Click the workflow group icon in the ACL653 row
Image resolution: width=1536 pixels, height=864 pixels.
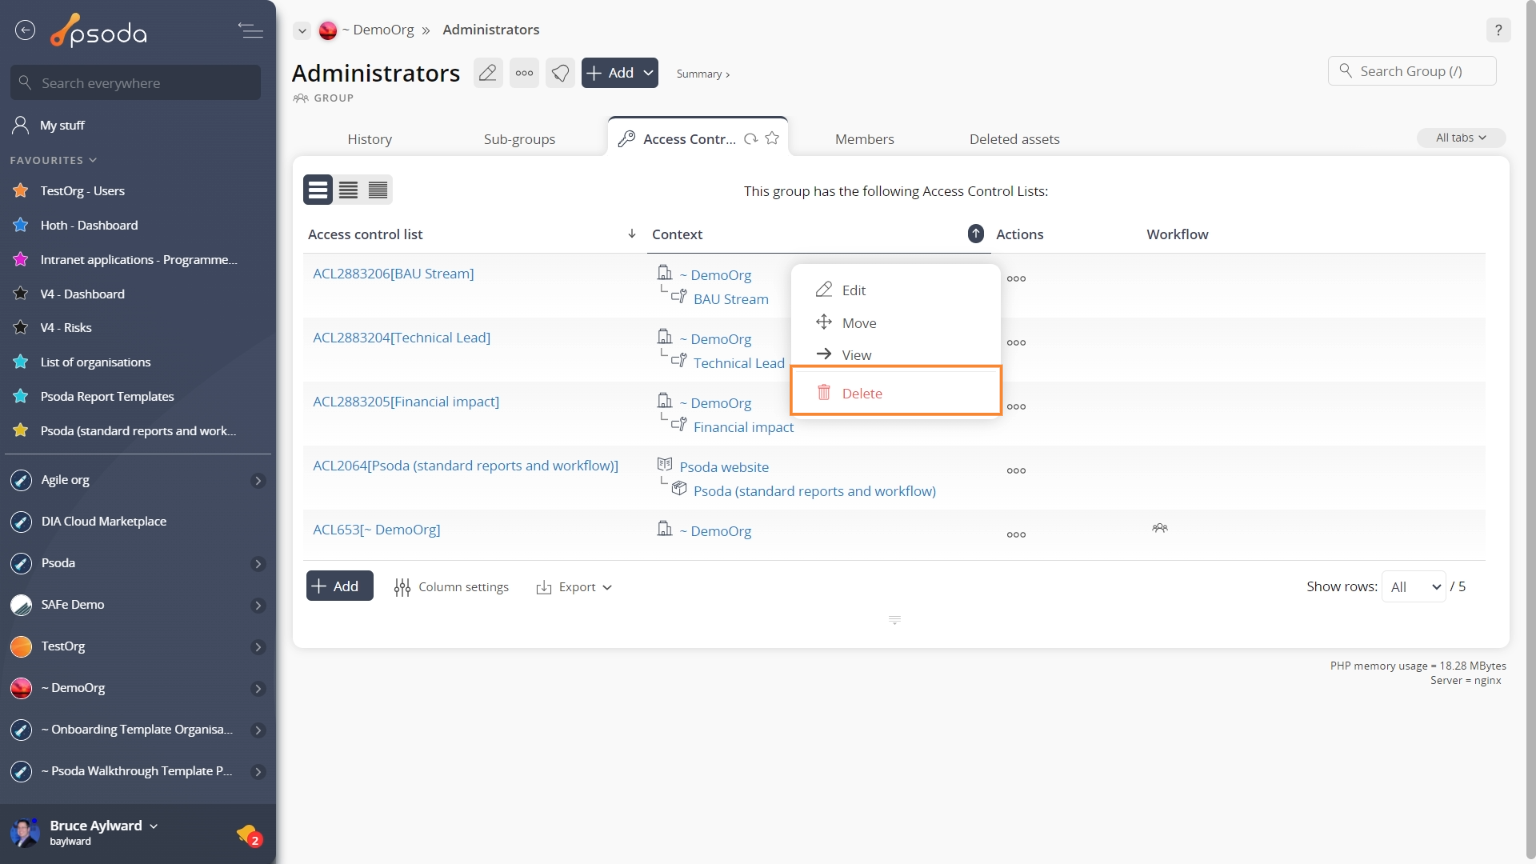tap(1160, 528)
